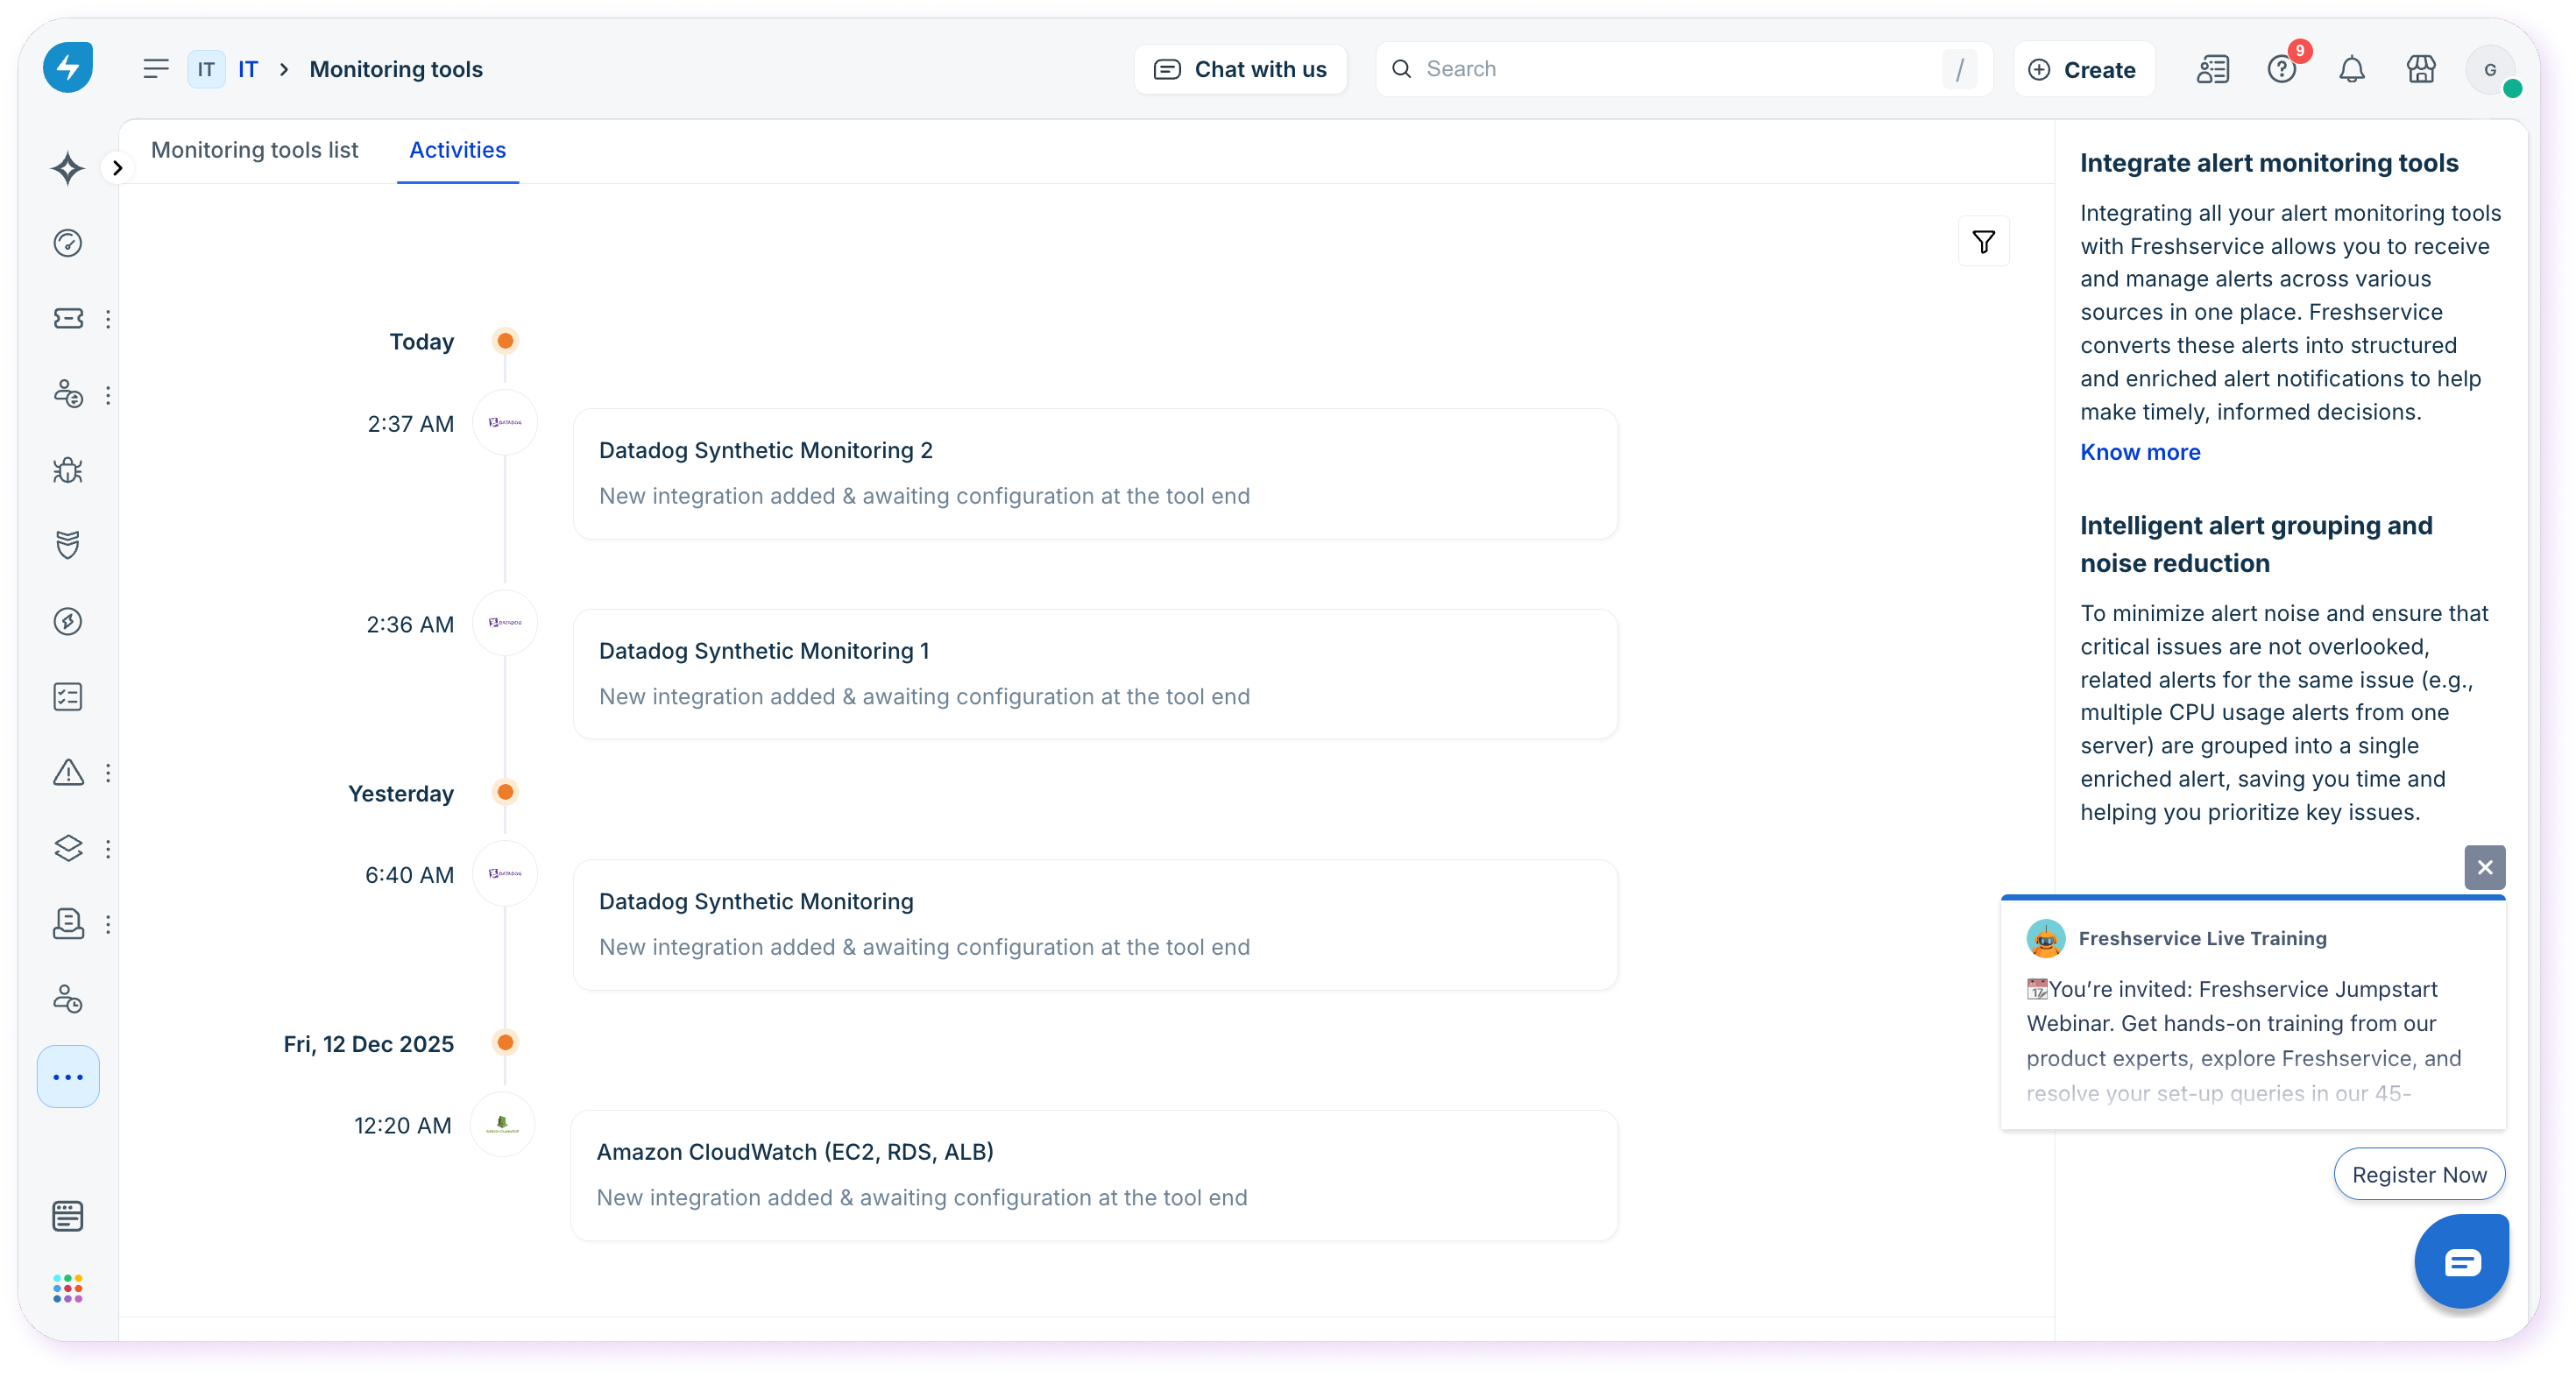Open the activities filter icon
The height and width of the screenshot is (1377, 2576).
coord(1983,241)
